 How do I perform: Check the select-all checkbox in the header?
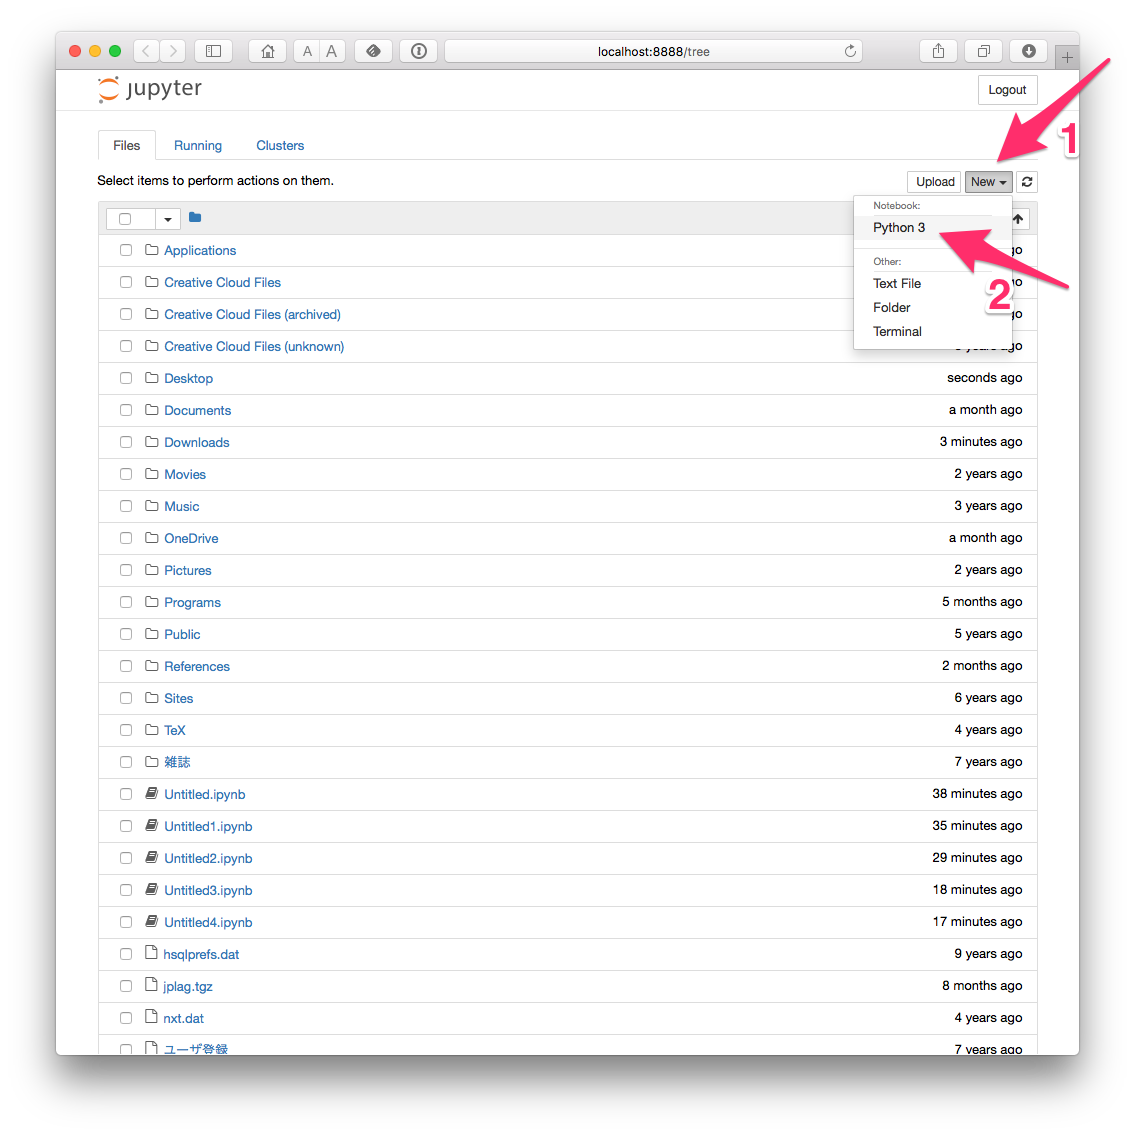pyautogui.click(x=125, y=217)
